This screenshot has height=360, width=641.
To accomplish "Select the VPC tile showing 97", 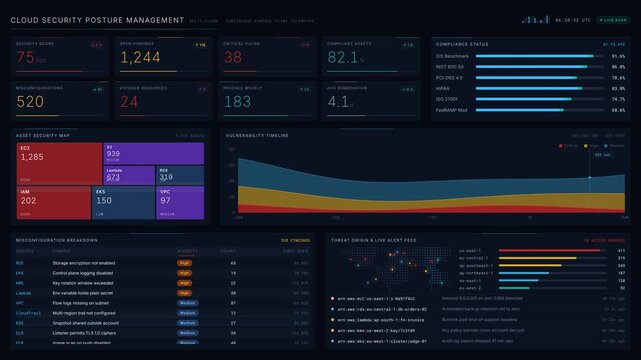I will click(x=180, y=203).
